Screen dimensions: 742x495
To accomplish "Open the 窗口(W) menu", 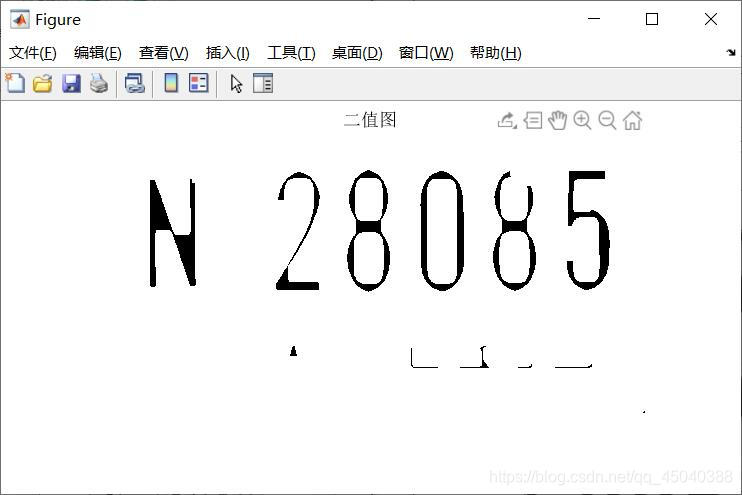I will (426, 53).
